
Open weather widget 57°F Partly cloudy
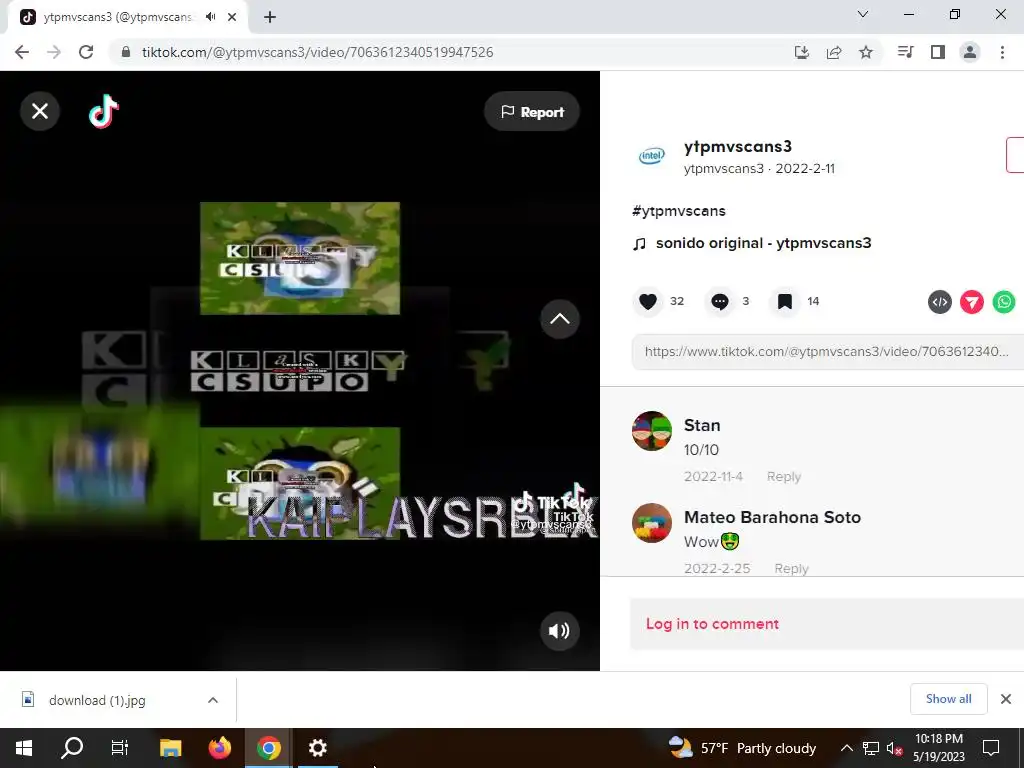tap(742, 748)
